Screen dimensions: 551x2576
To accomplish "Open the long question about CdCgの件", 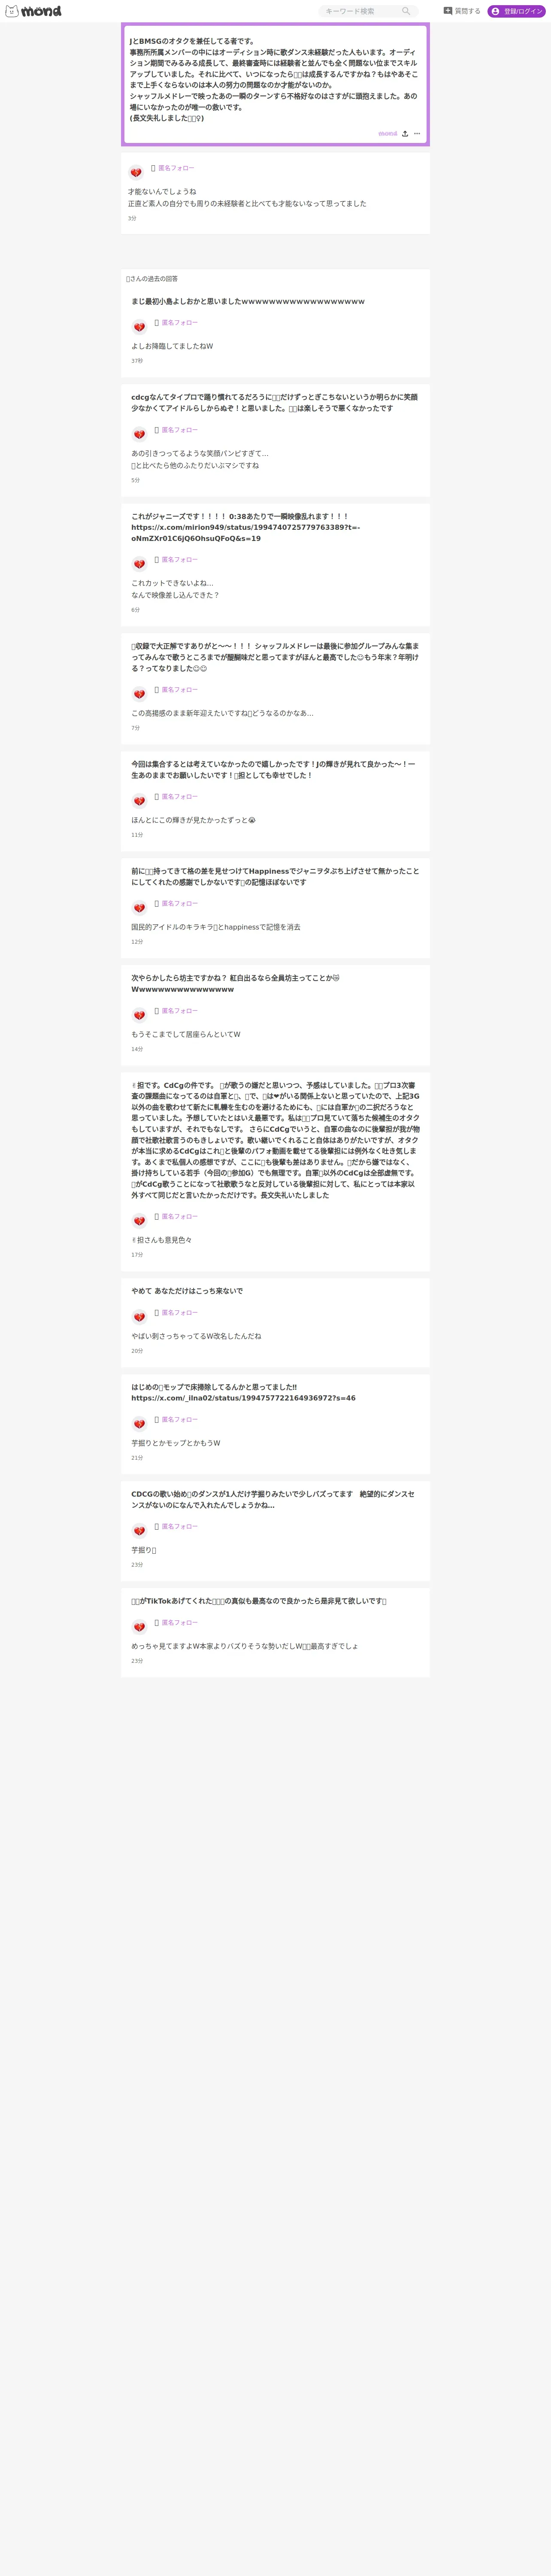I will 275,1140.
